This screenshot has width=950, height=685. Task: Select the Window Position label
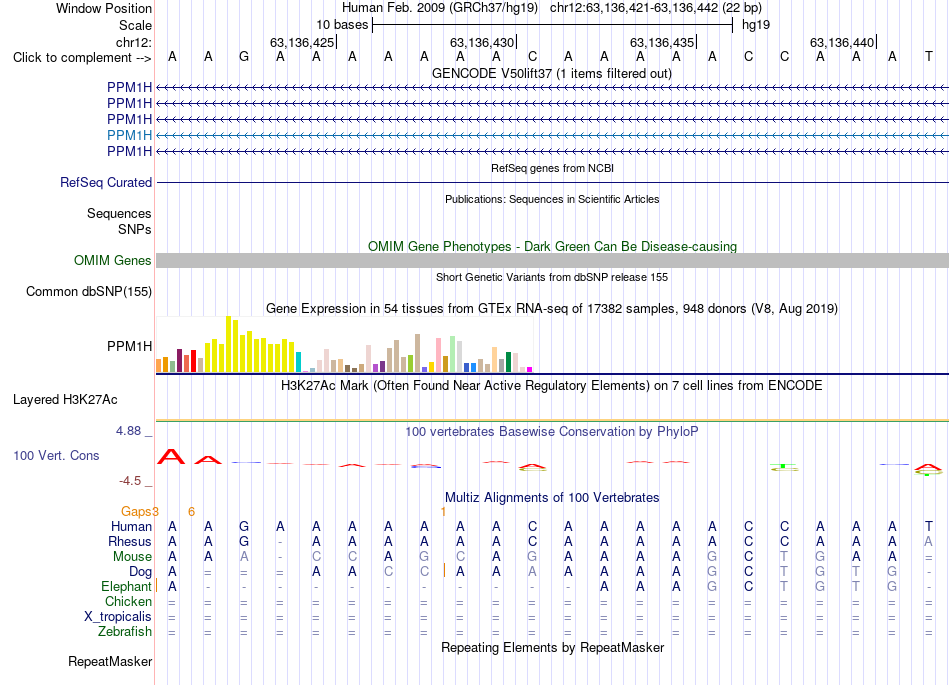(x=104, y=8)
